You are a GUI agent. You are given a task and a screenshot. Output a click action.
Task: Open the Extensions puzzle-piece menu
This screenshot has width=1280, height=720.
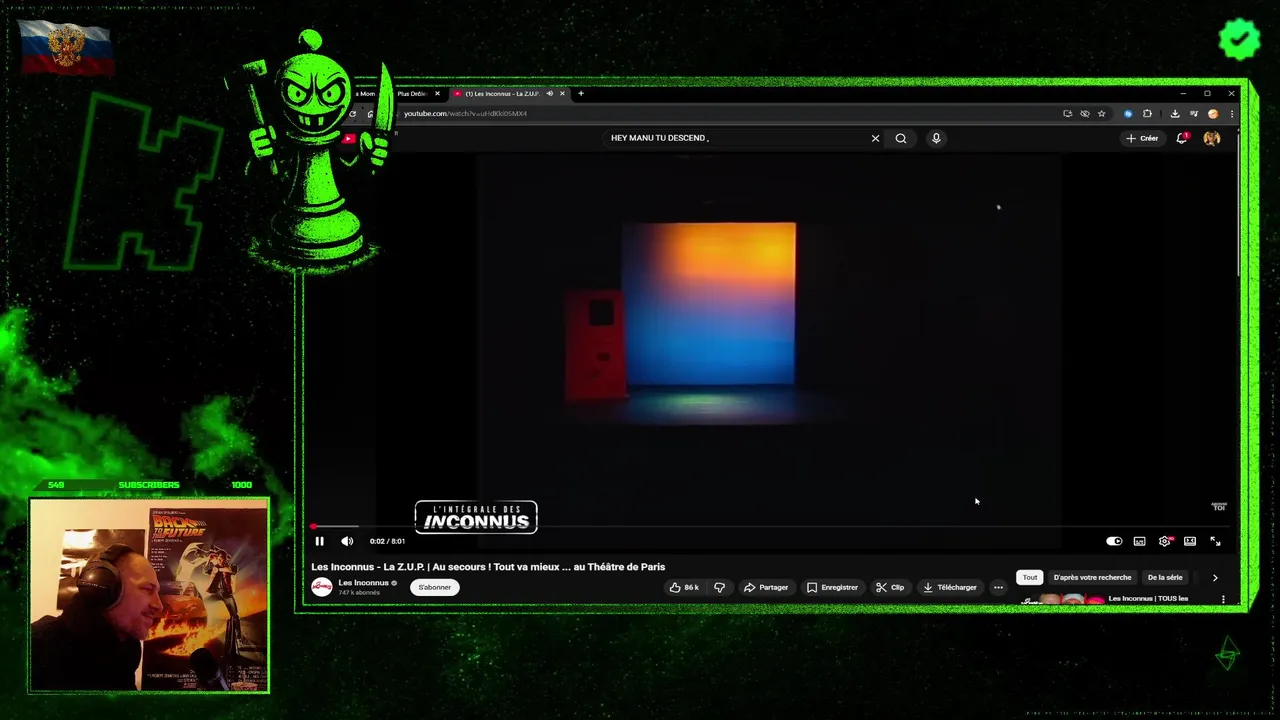1147,114
